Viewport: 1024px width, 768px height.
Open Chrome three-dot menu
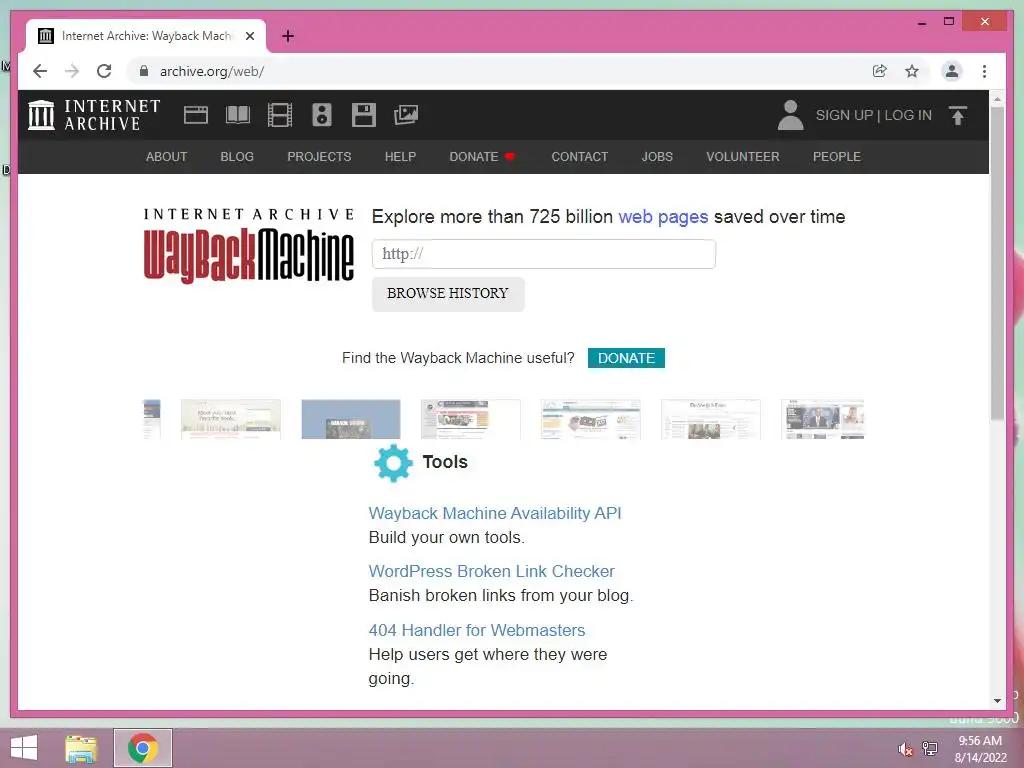(984, 71)
